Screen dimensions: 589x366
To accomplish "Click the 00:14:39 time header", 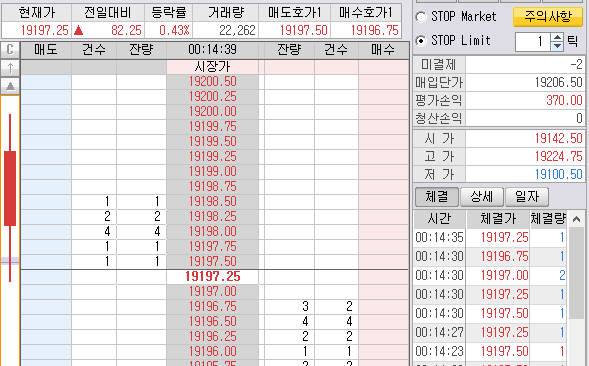I will (x=213, y=50).
